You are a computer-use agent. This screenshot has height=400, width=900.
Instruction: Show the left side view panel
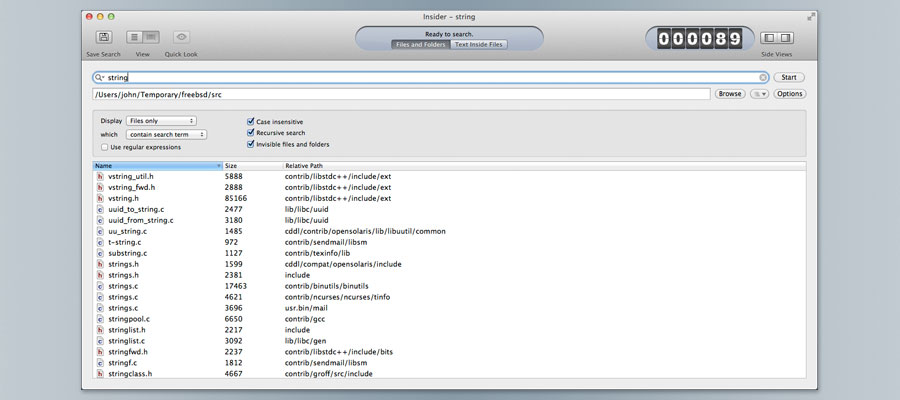tap(770, 37)
